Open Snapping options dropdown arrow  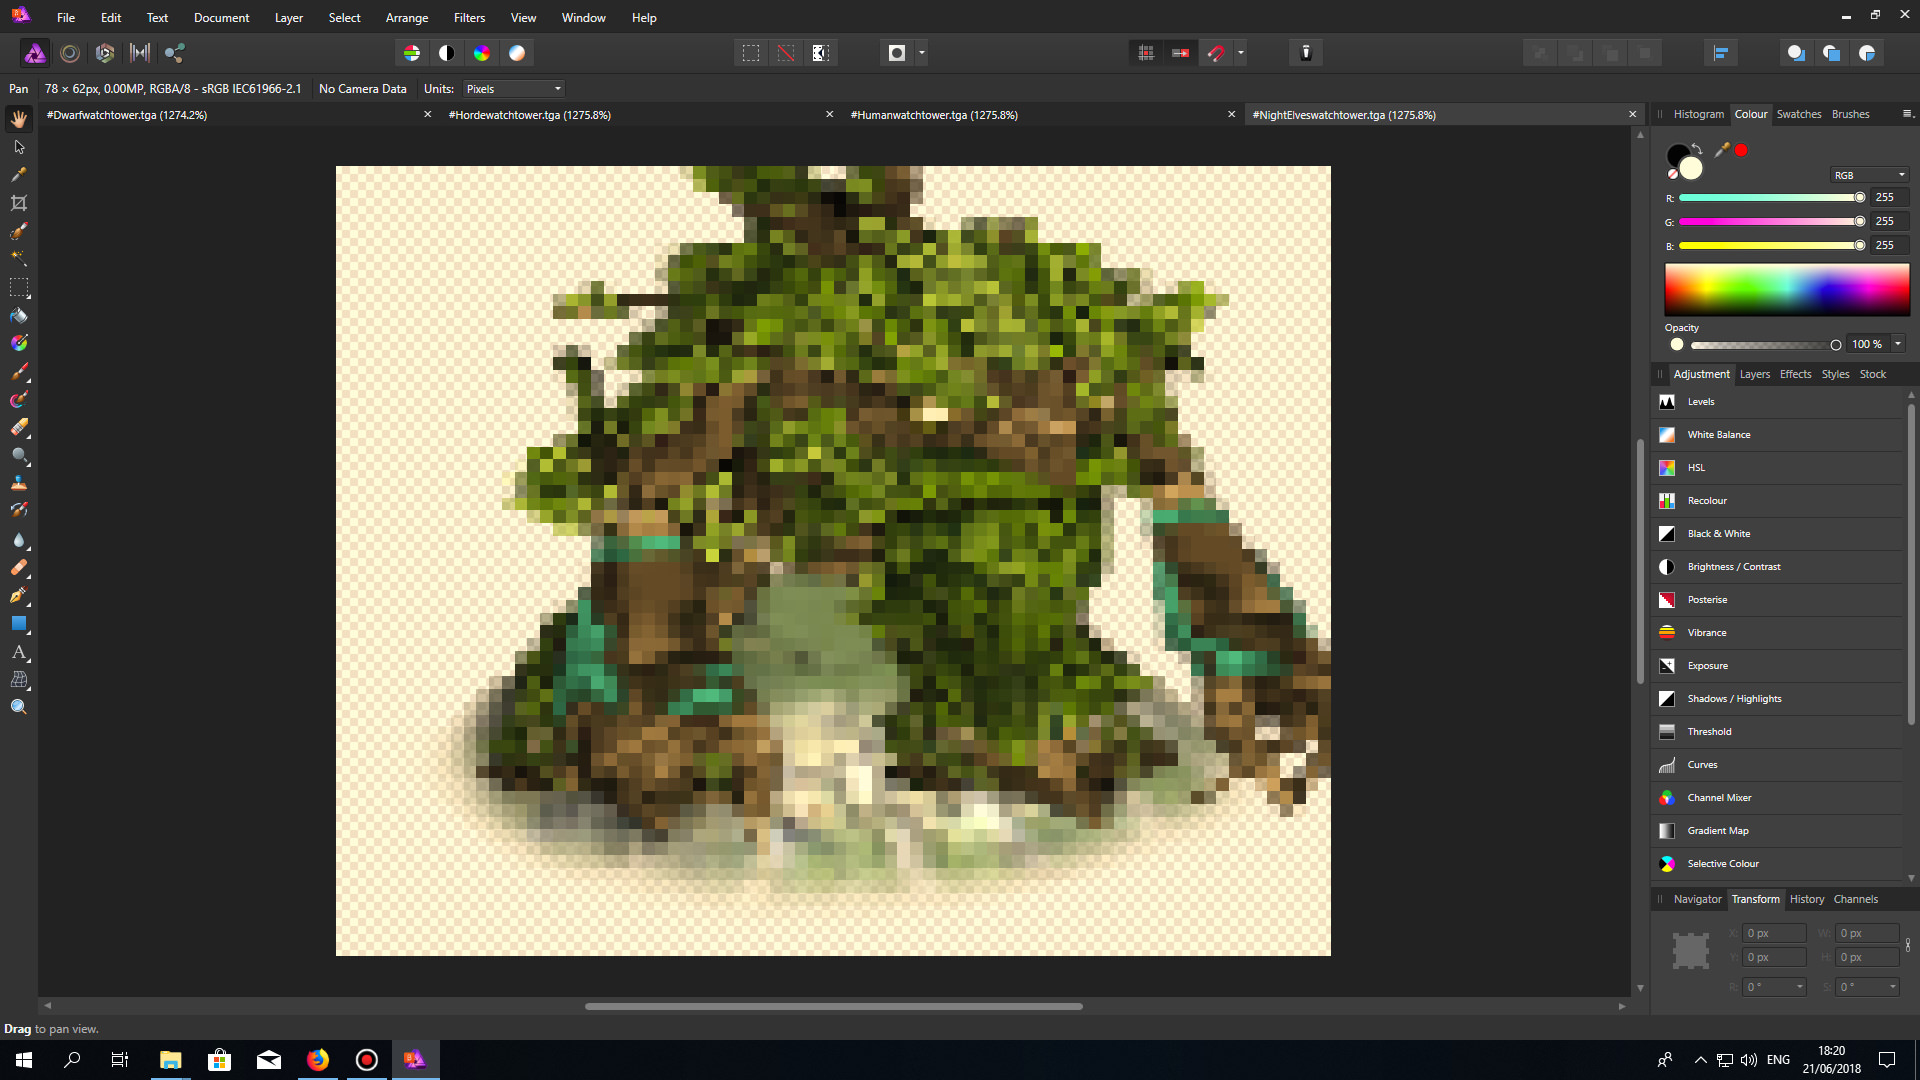click(x=1241, y=53)
